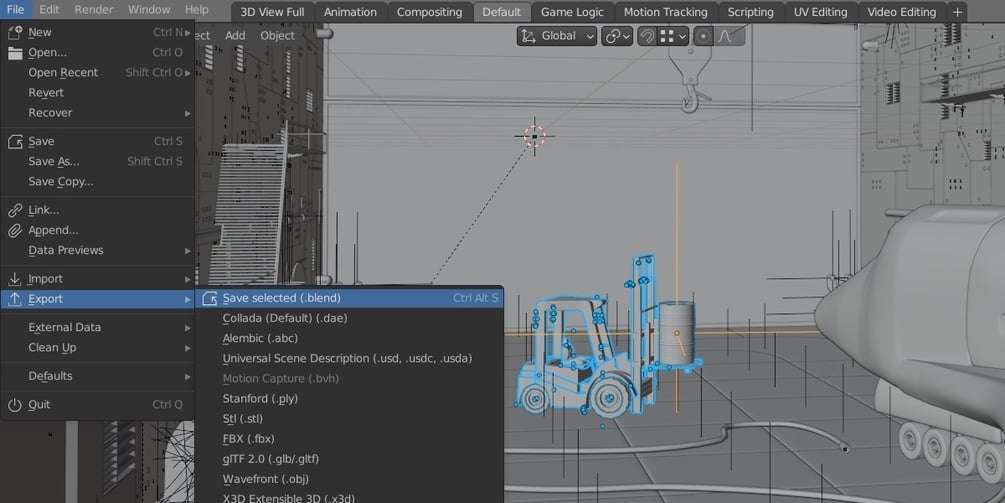Click the Export upload icon
The height and width of the screenshot is (503, 1005).
click(15, 299)
